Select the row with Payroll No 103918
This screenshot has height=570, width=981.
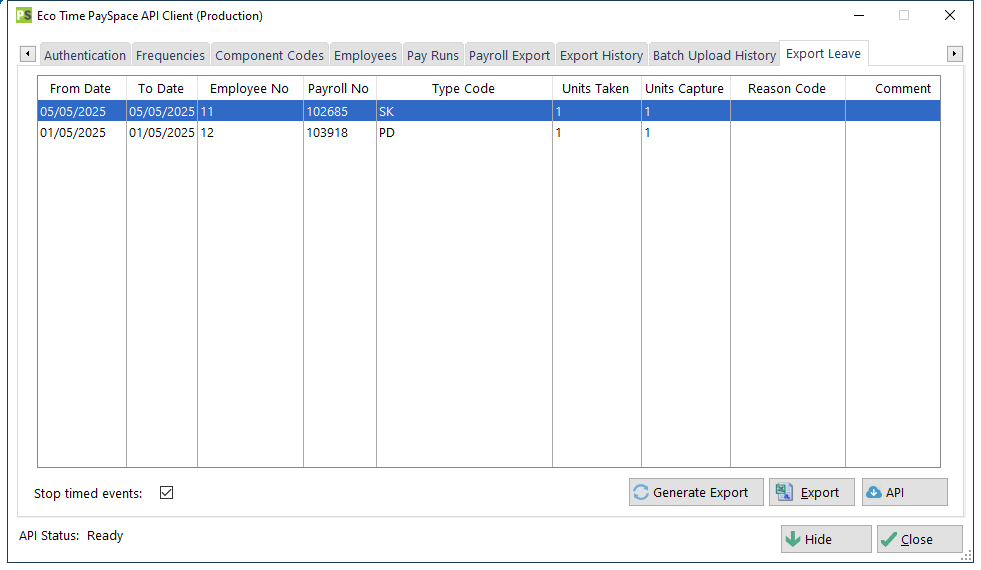coord(327,132)
